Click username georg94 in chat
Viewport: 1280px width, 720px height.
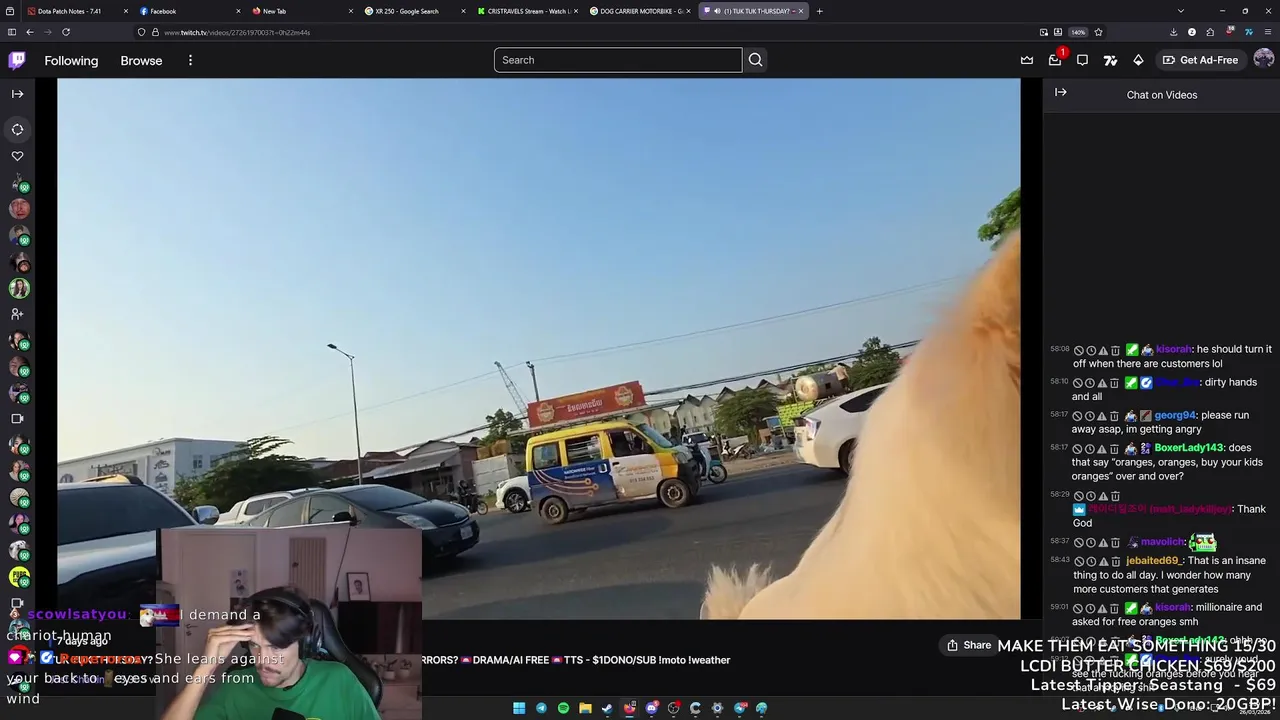click(x=1175, y=415)
